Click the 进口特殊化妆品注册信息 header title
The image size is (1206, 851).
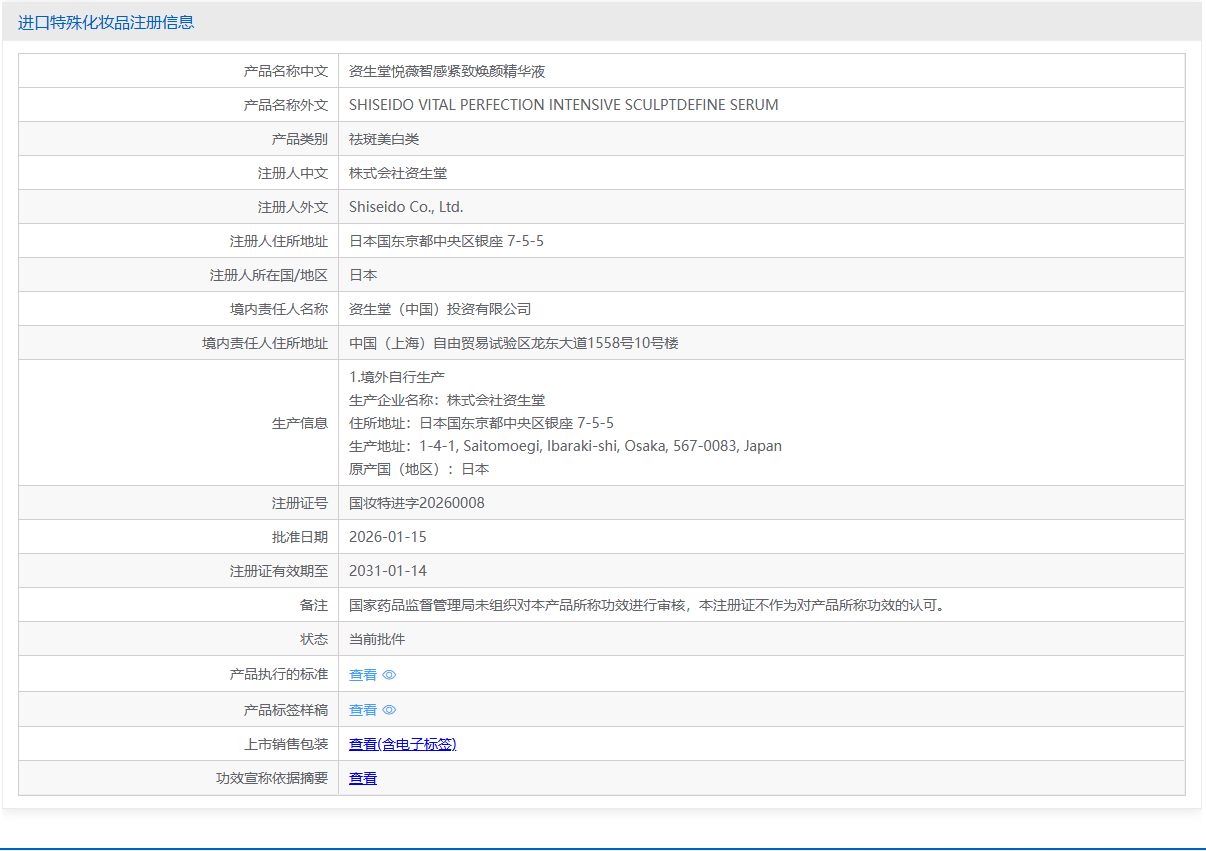106,22
